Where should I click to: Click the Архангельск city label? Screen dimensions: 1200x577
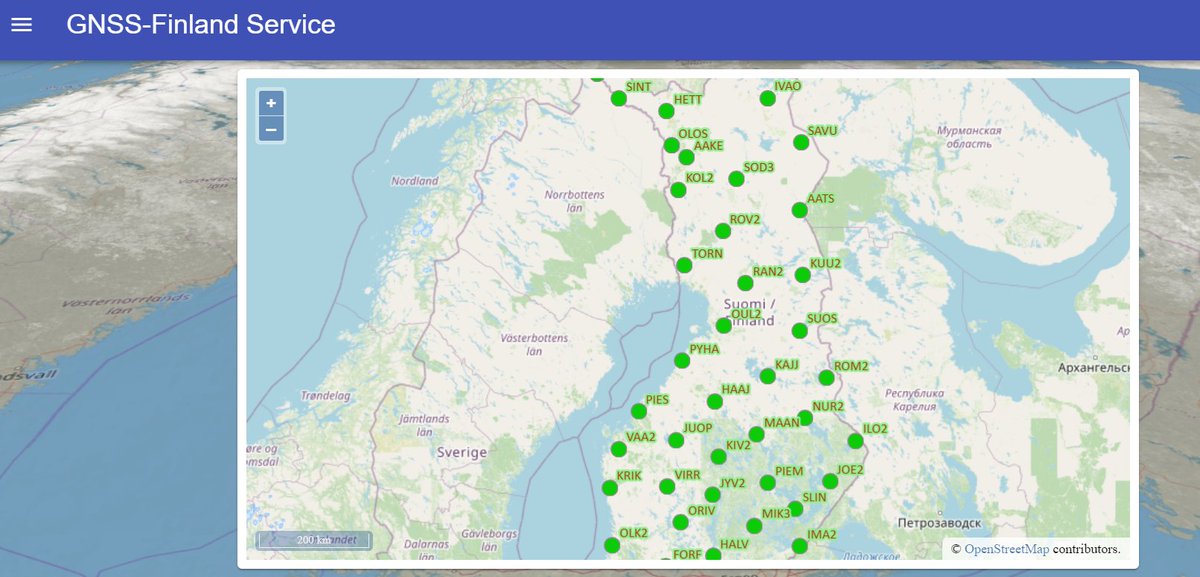coord(1094,369)
